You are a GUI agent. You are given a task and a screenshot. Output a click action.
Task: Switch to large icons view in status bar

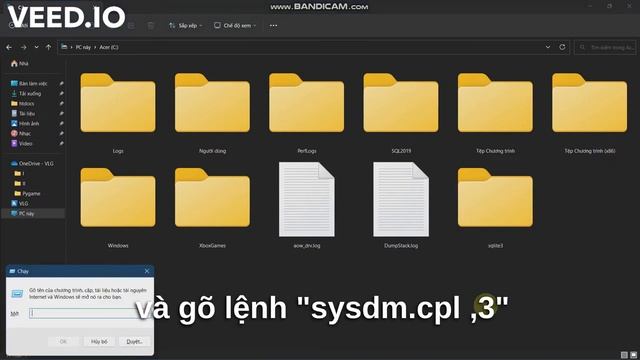pyautogui.click(x=633, y=355)
